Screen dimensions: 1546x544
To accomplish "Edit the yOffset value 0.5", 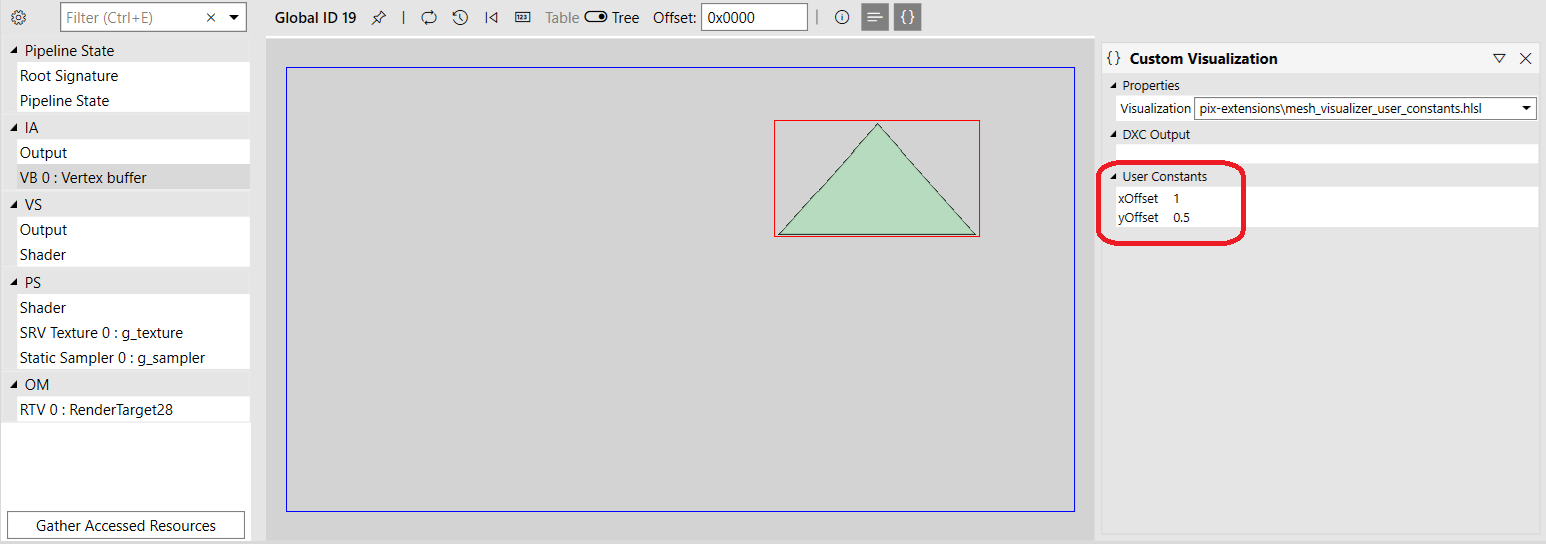I will pos(1181,217).
